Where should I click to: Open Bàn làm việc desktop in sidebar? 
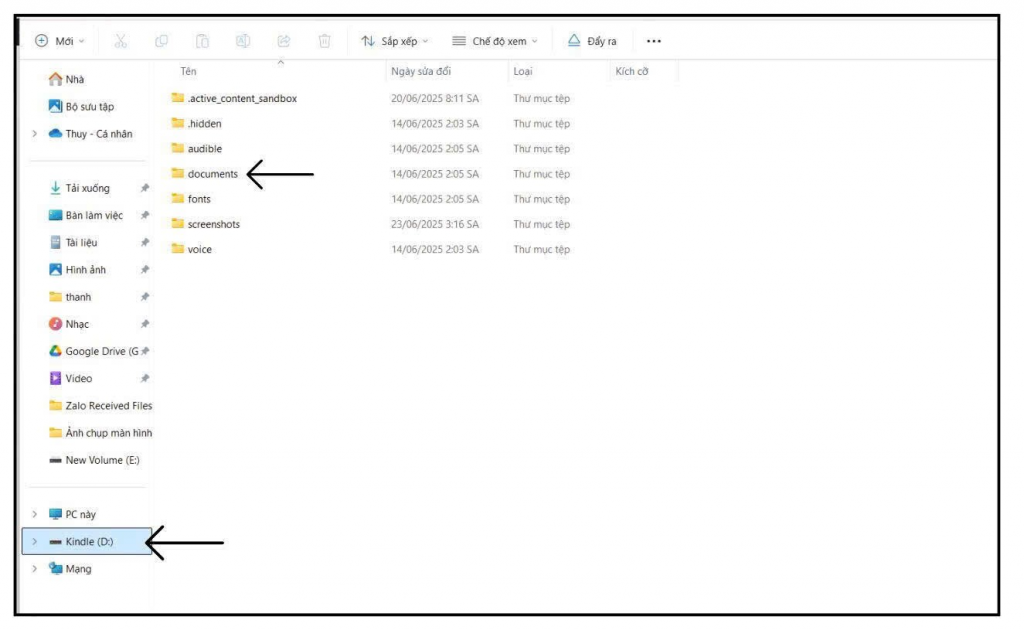click(86, 215)
